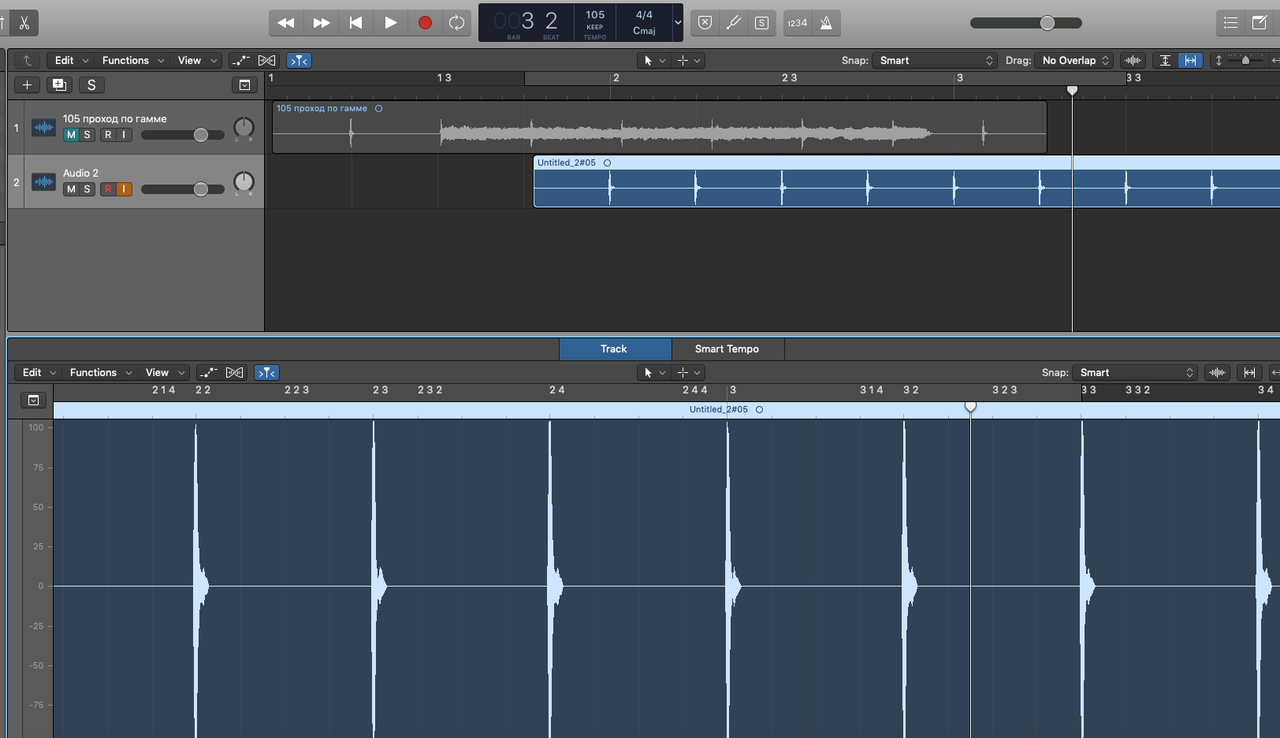The width and height of the screenshot is (1280, 738).
Task: Click the playhead marker in the Tracks ruler
Action: (1072, 90)
